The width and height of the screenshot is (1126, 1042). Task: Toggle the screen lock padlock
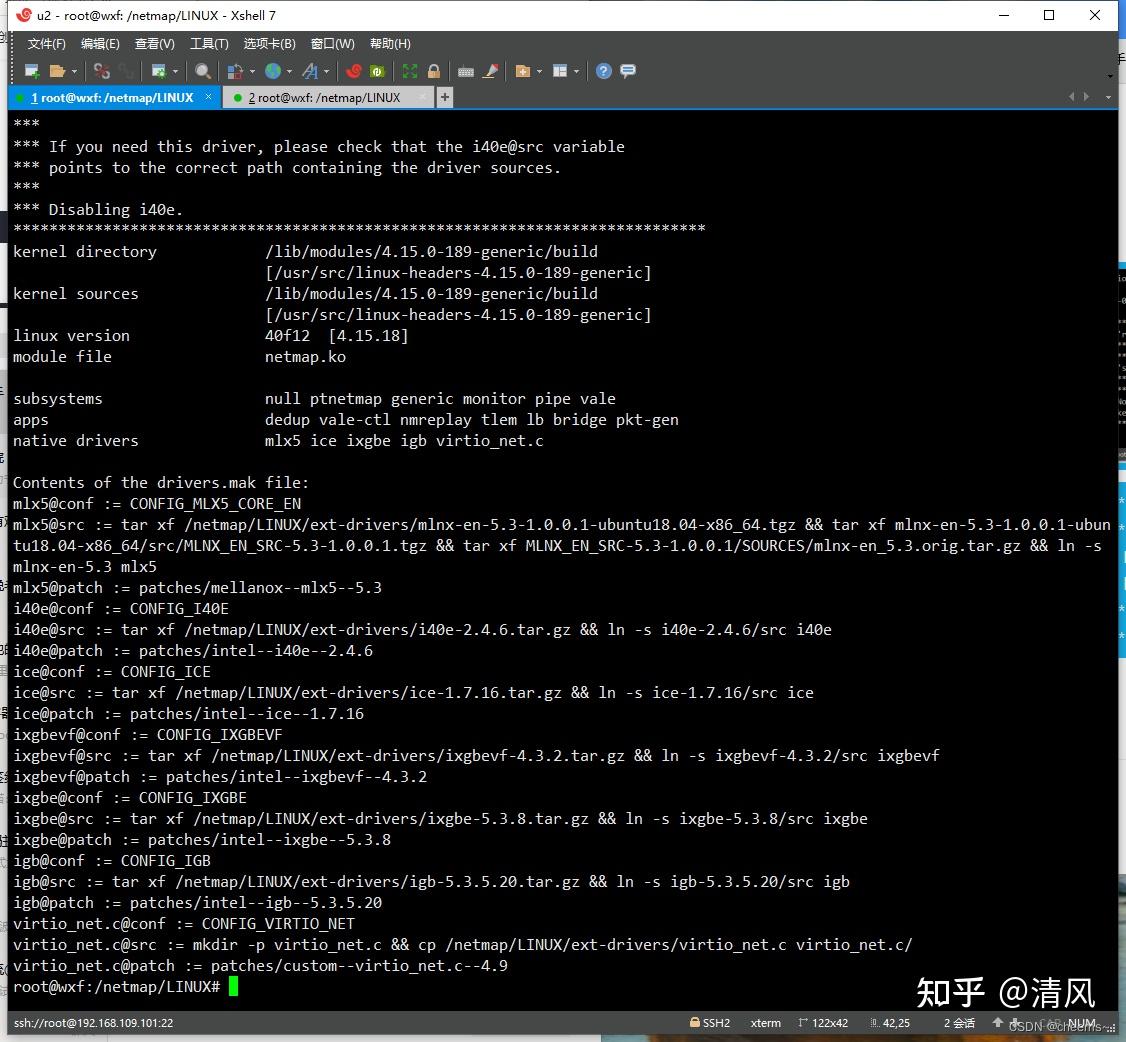(433, 71)
